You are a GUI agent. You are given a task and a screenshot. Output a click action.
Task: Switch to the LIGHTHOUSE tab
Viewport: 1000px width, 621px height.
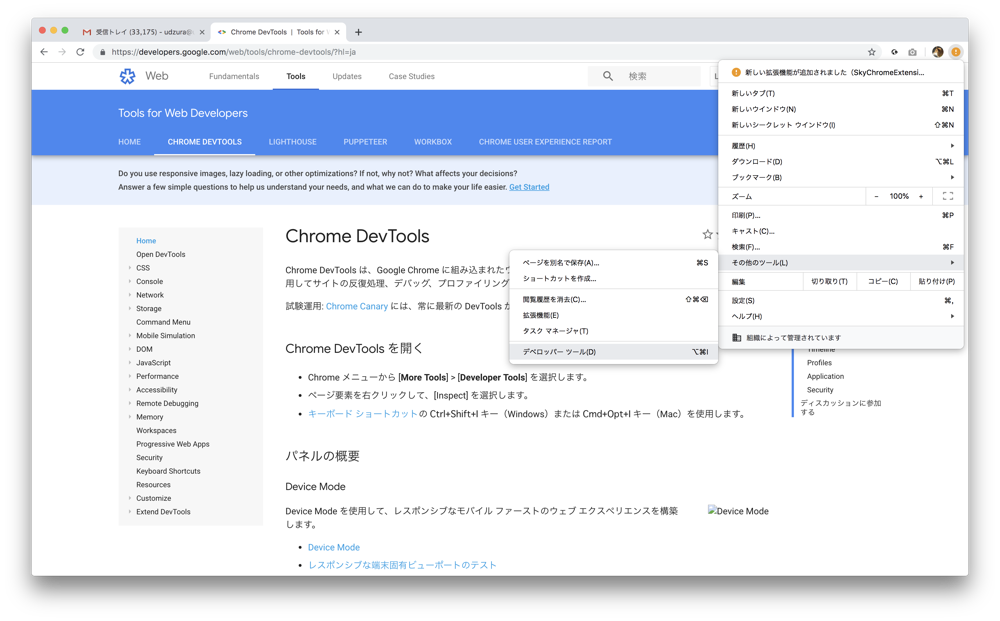coord(292,142)
